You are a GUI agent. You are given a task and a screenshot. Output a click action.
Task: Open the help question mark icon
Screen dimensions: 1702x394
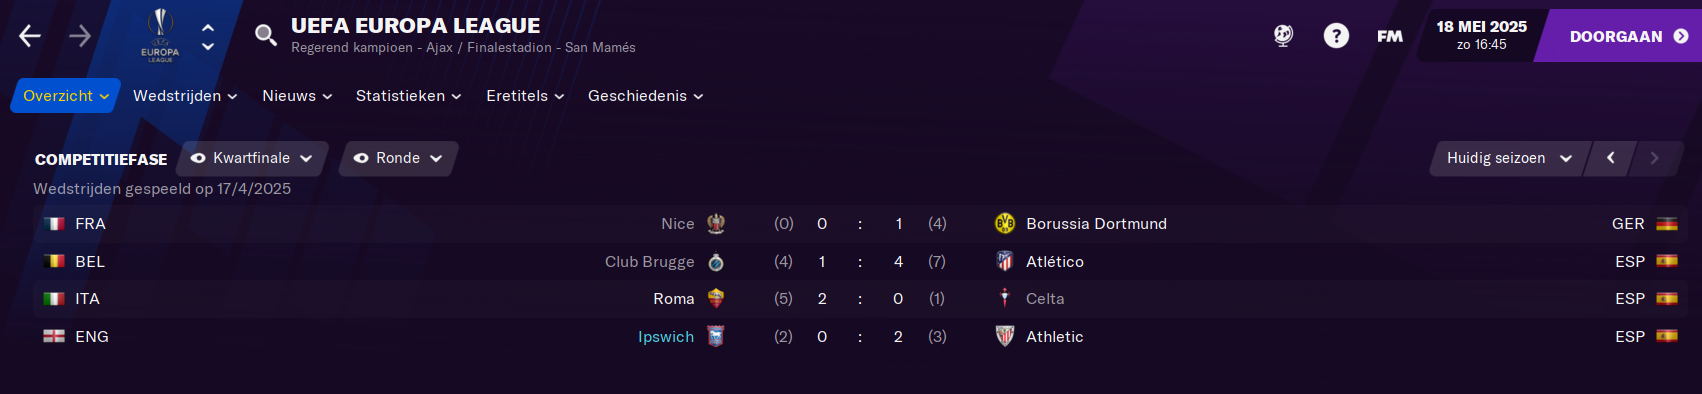1336,36
